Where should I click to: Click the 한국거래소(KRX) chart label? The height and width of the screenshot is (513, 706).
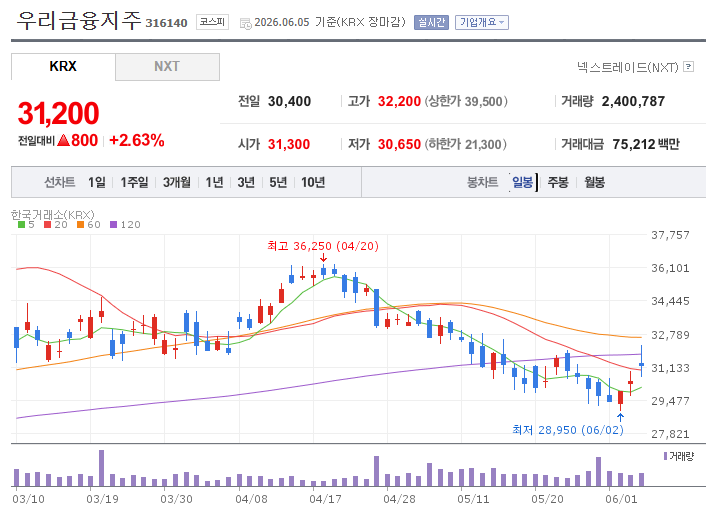pyautogui.click(x=53, y=214)
